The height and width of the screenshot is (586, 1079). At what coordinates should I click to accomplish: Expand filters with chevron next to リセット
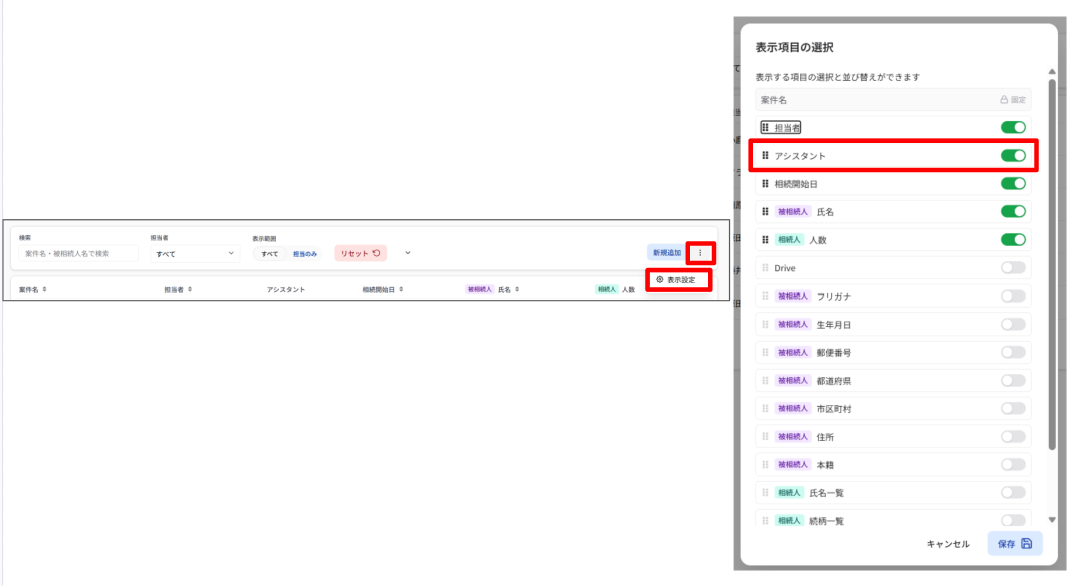tap(407, 253)
